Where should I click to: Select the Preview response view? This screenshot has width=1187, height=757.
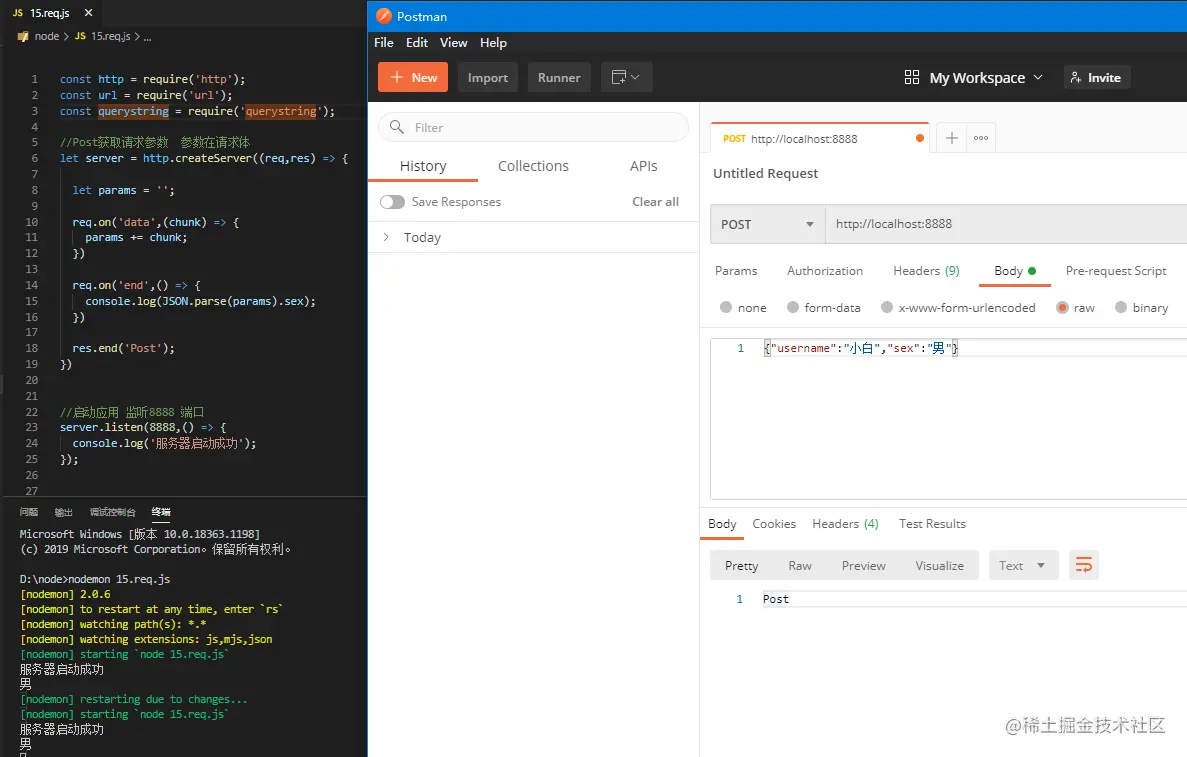pyautogui.click(x=863, y=565)
